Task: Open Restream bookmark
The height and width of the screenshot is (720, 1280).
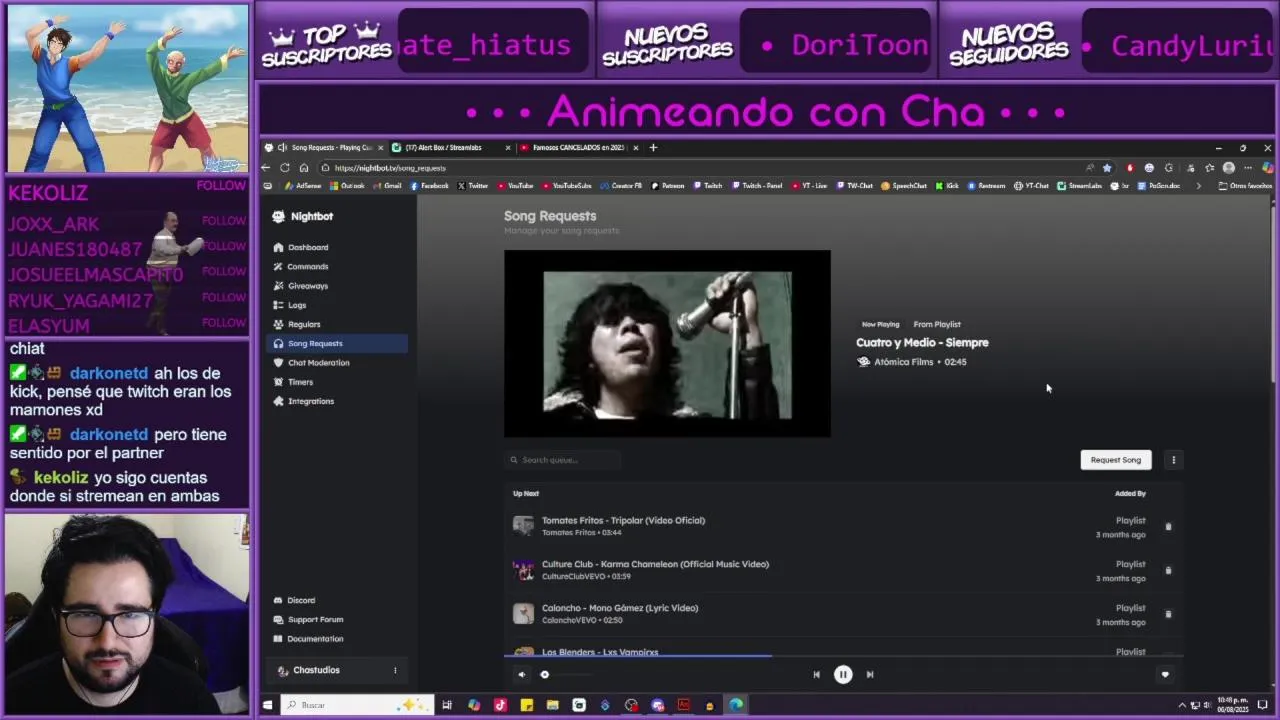Action: (986, 186)
